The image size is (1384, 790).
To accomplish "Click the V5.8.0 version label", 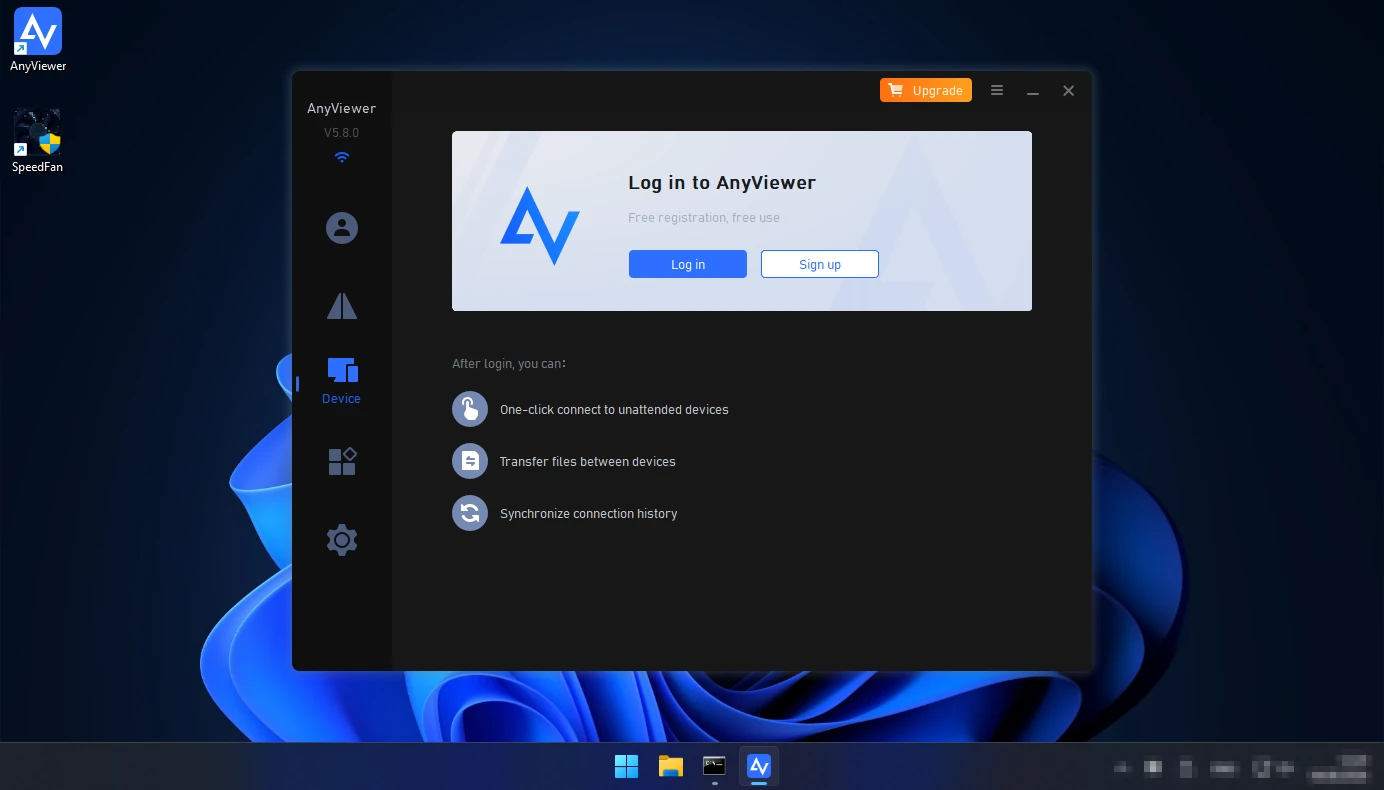I will (341, 133).
